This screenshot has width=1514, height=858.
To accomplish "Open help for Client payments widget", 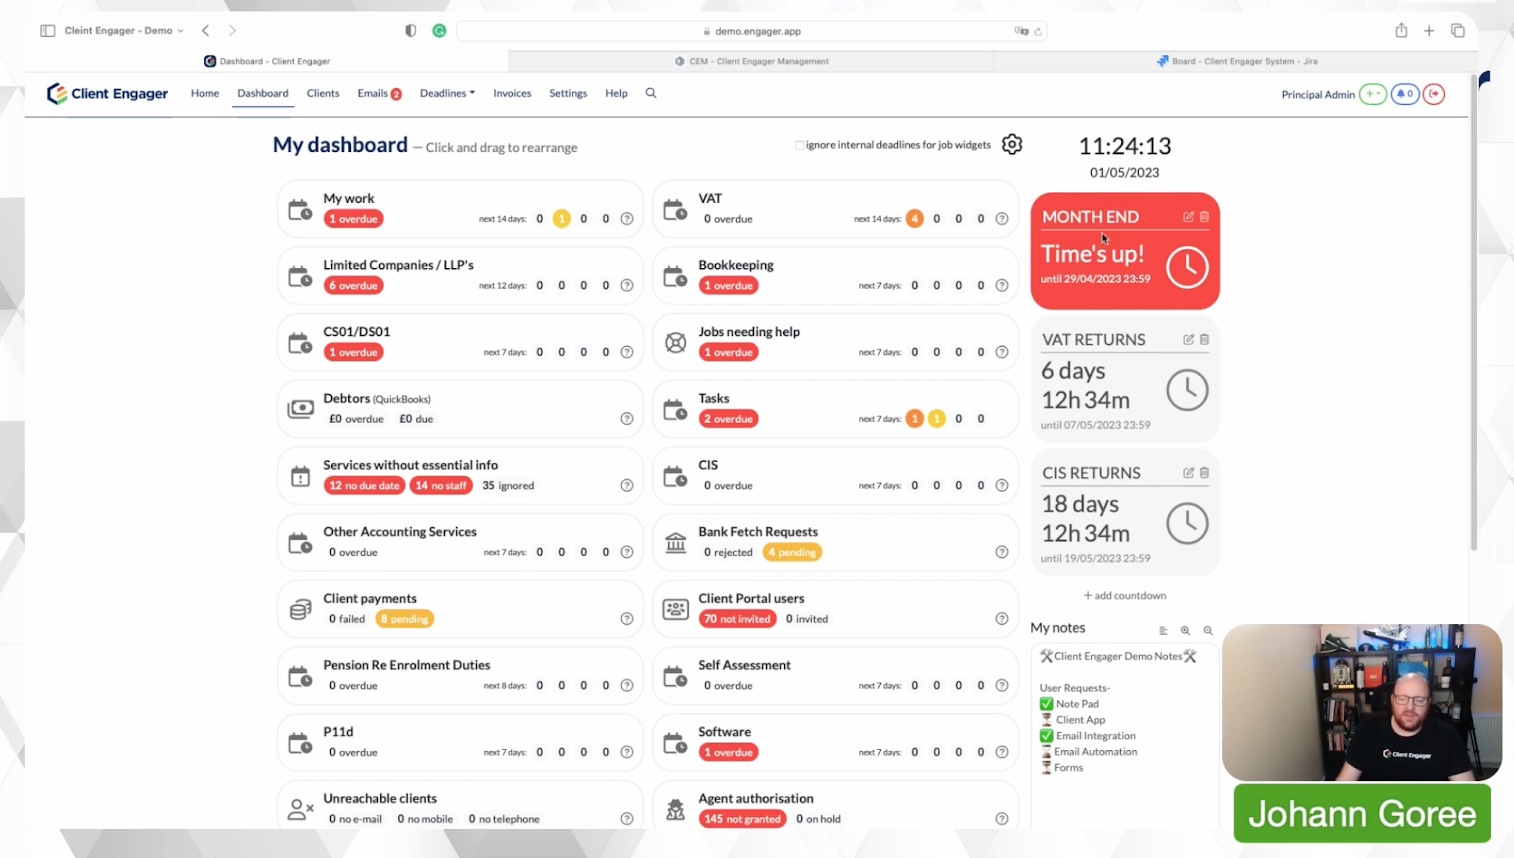I will 627,619.
